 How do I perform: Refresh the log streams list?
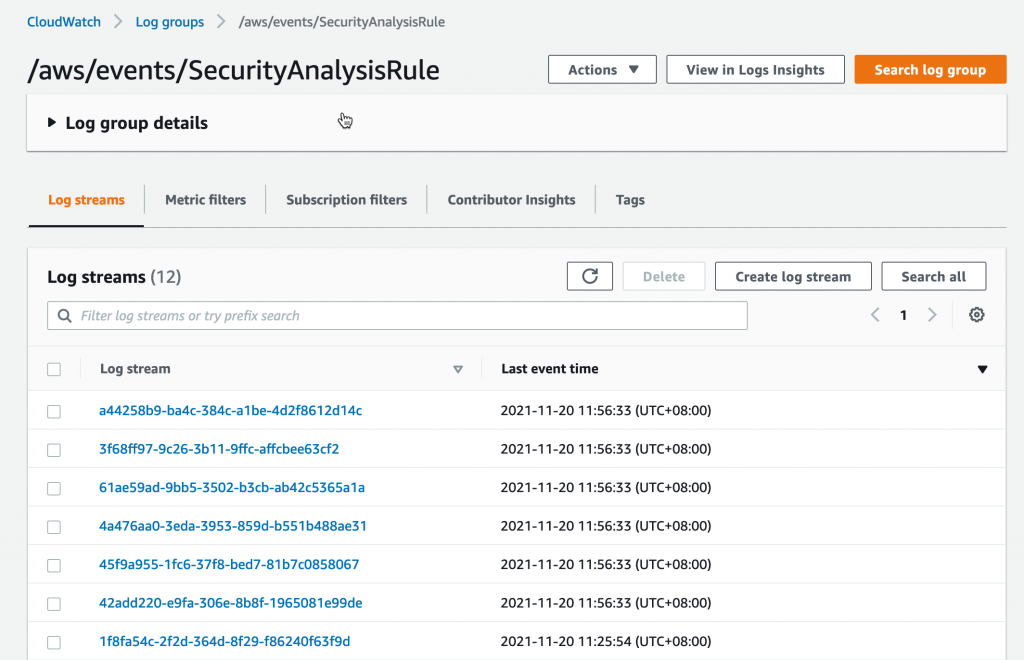point(589,276)
